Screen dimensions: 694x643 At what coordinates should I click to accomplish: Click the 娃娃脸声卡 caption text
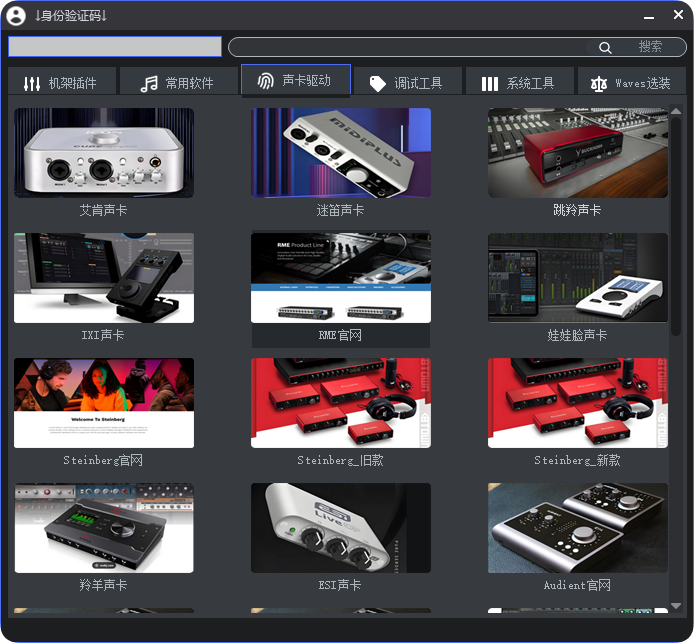pyautogui.click(x=577, y=335)
